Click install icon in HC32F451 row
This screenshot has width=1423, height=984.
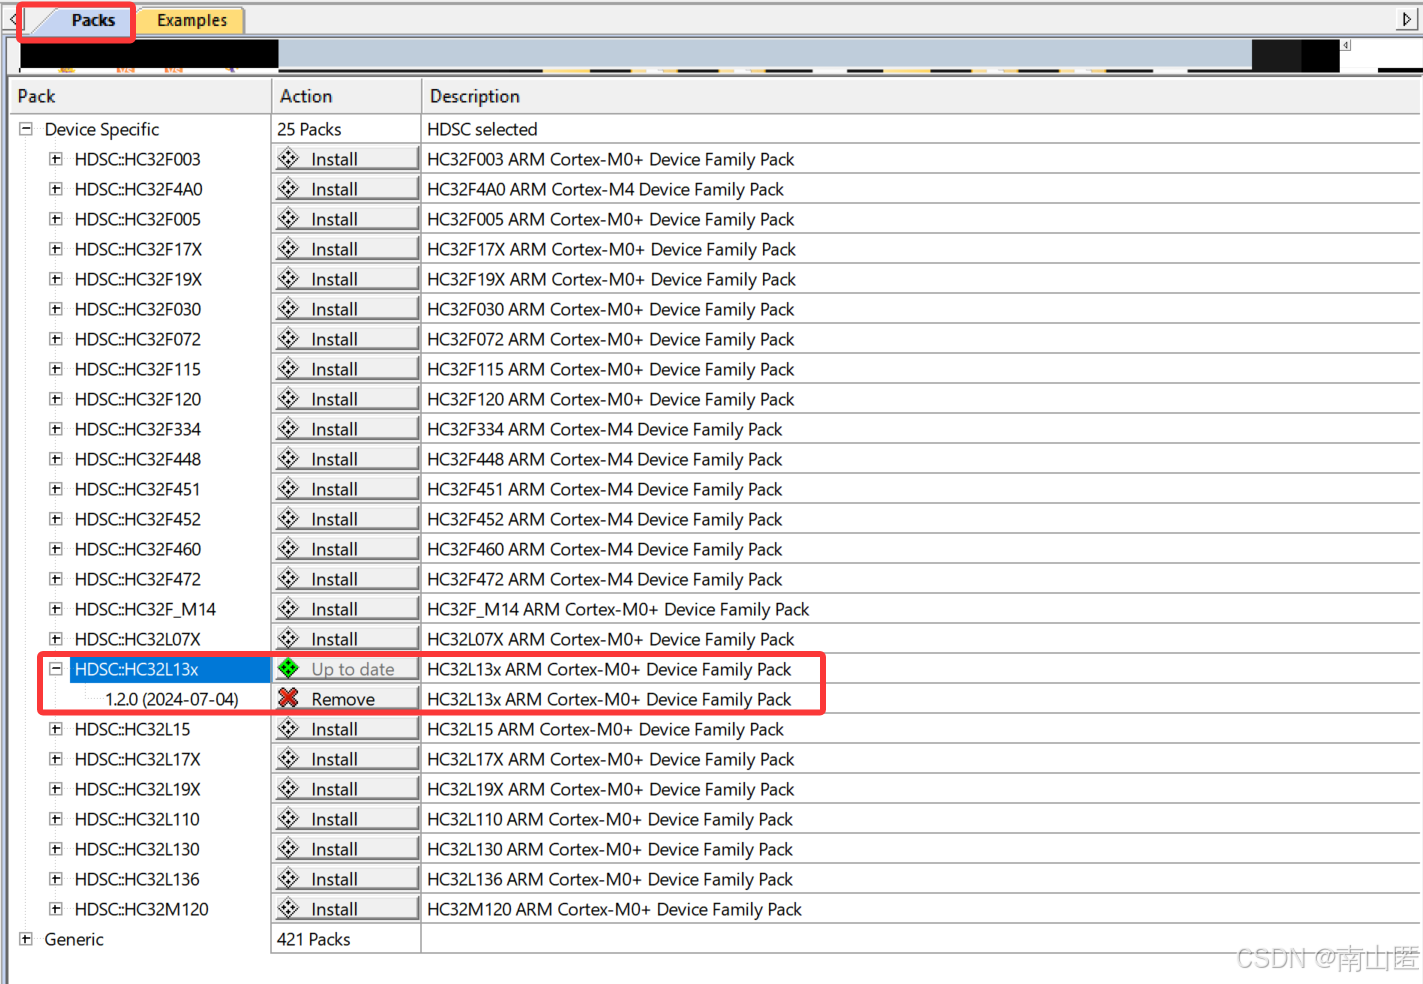click(289, 488)
